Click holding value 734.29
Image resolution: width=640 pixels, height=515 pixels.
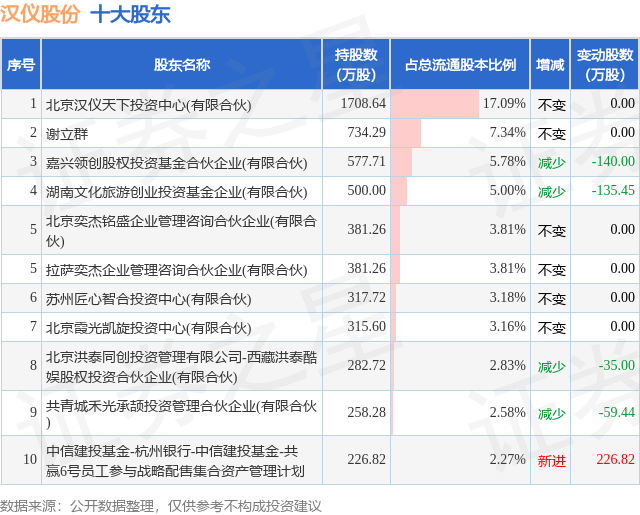[x=366, y=132]
